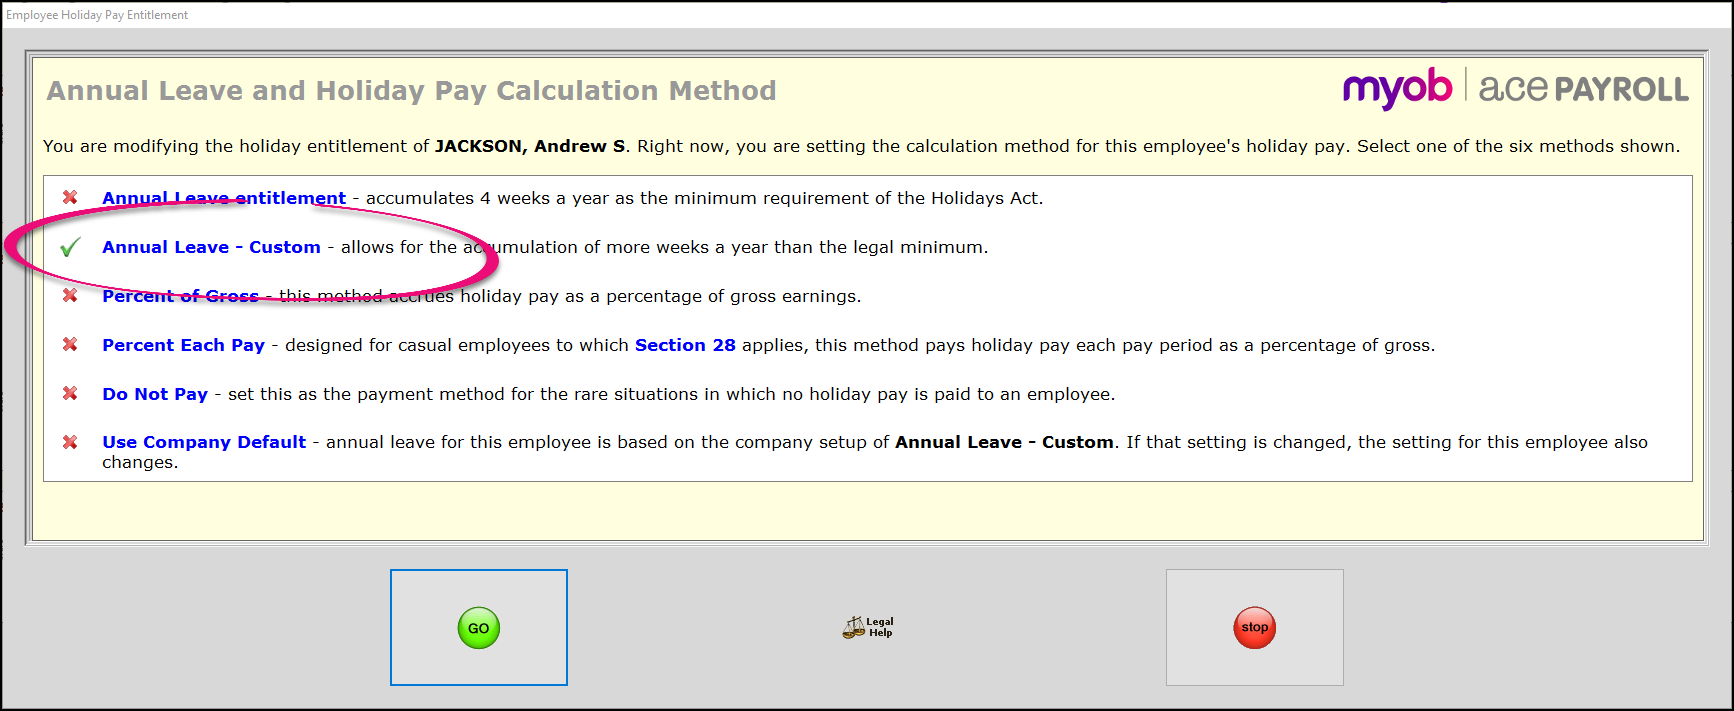The image size is (1734, 711).
Task: Click the Annual Leave and Holiday Pay heading
Action: pos(411,91)
